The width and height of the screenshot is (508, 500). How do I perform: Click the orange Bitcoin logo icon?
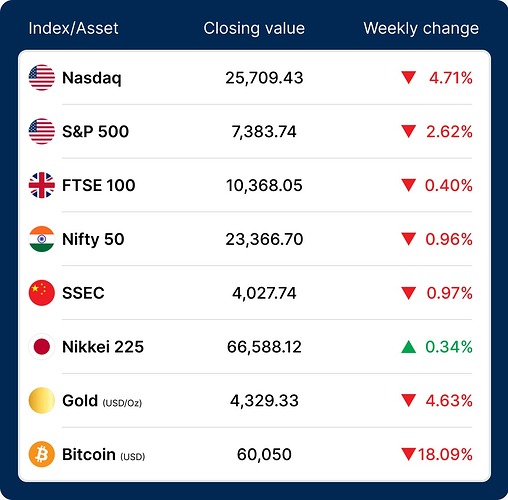point(42,454)
